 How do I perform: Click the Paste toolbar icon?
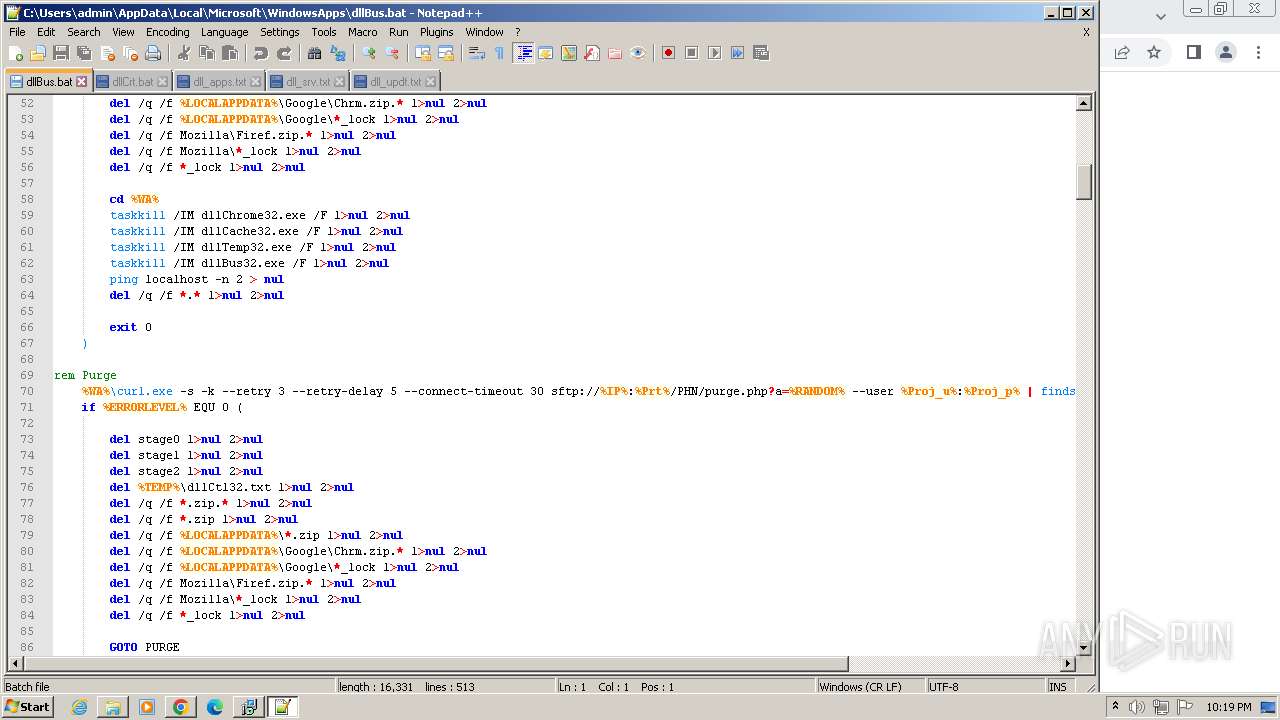229,53
